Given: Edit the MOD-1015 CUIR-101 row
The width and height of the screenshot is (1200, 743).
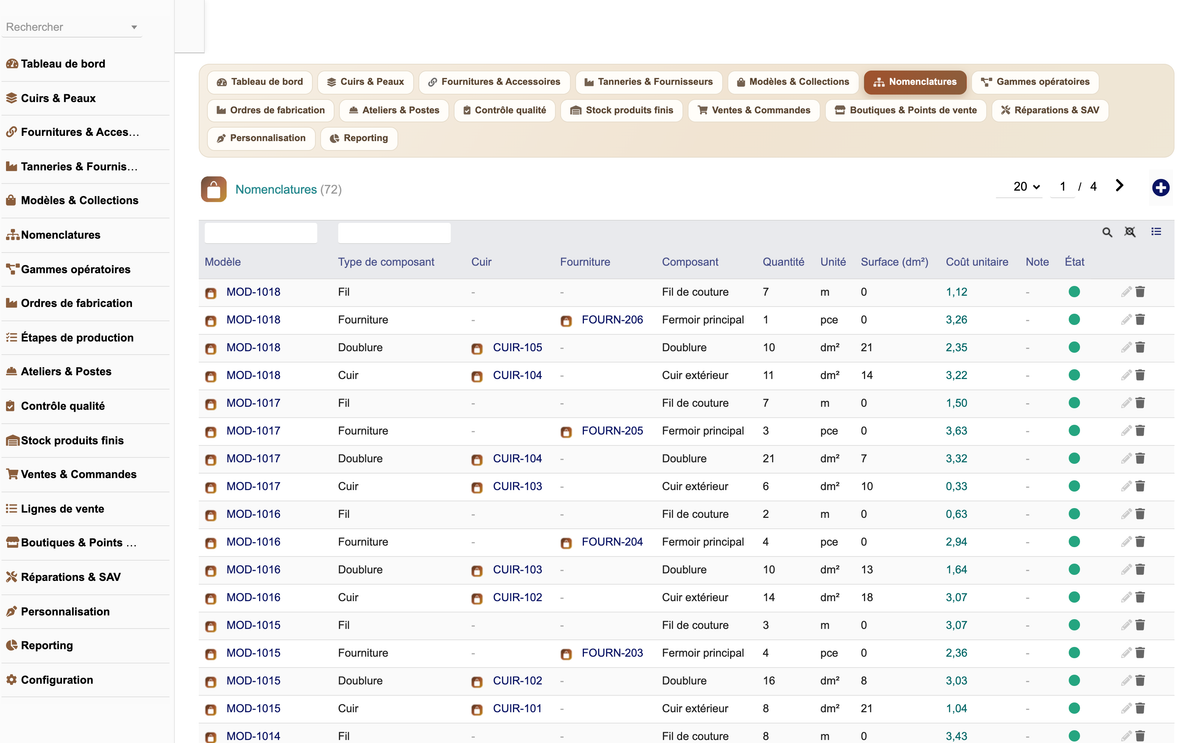Looking at the screenshot, I should [1126, 708].
